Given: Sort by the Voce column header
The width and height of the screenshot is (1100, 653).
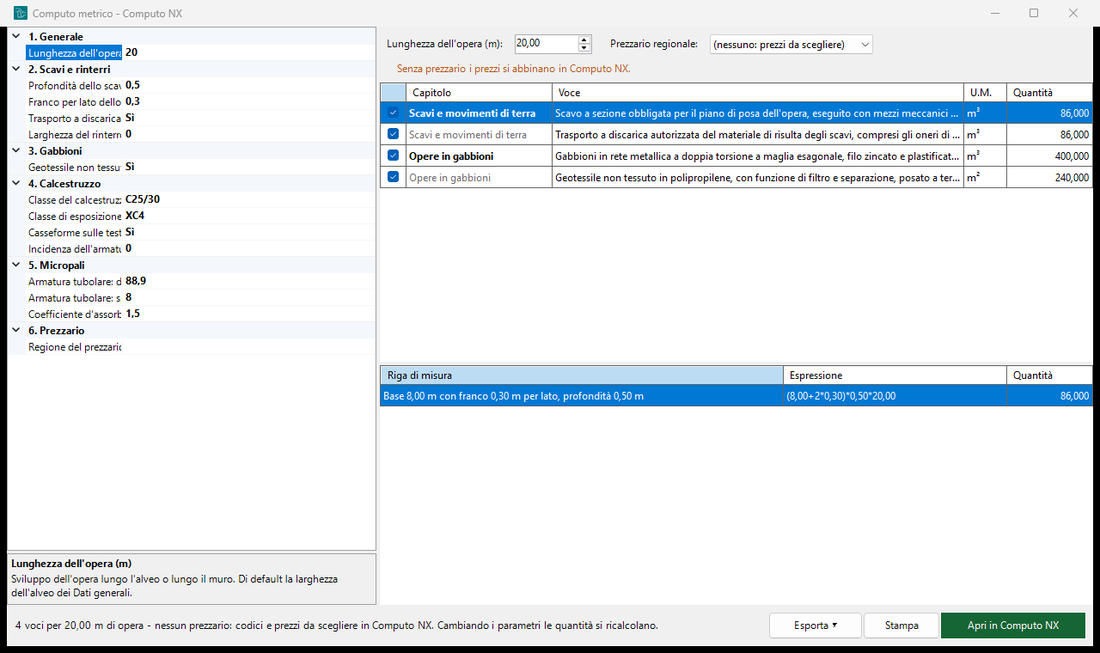Looking at the screenshot, I should (x=758, y=93).
